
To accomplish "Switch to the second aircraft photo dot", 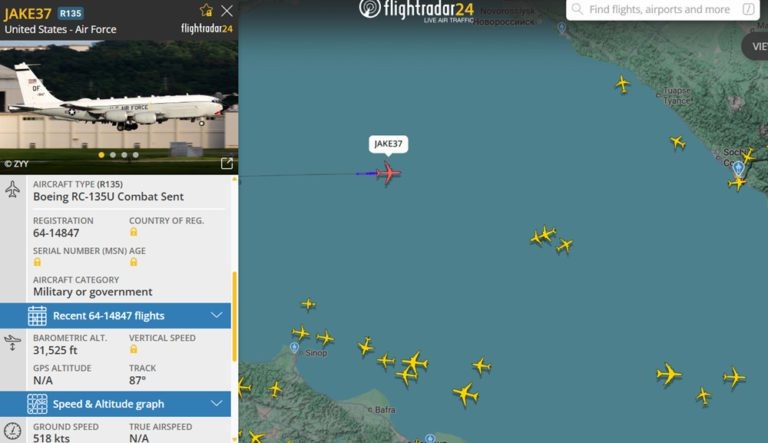I will click(113, 155).
